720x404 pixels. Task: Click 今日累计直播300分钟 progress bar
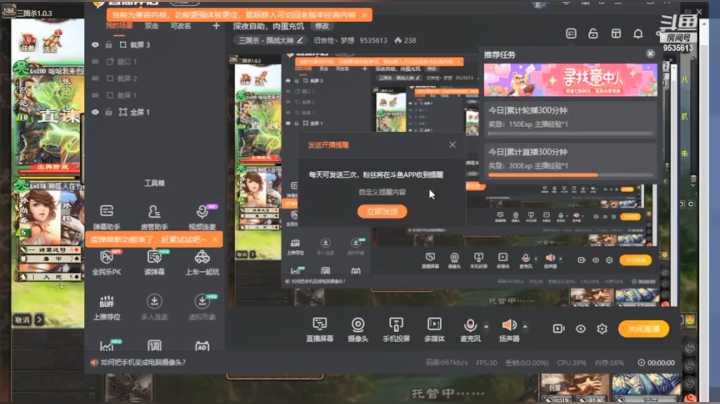click(x=570, y=175)
